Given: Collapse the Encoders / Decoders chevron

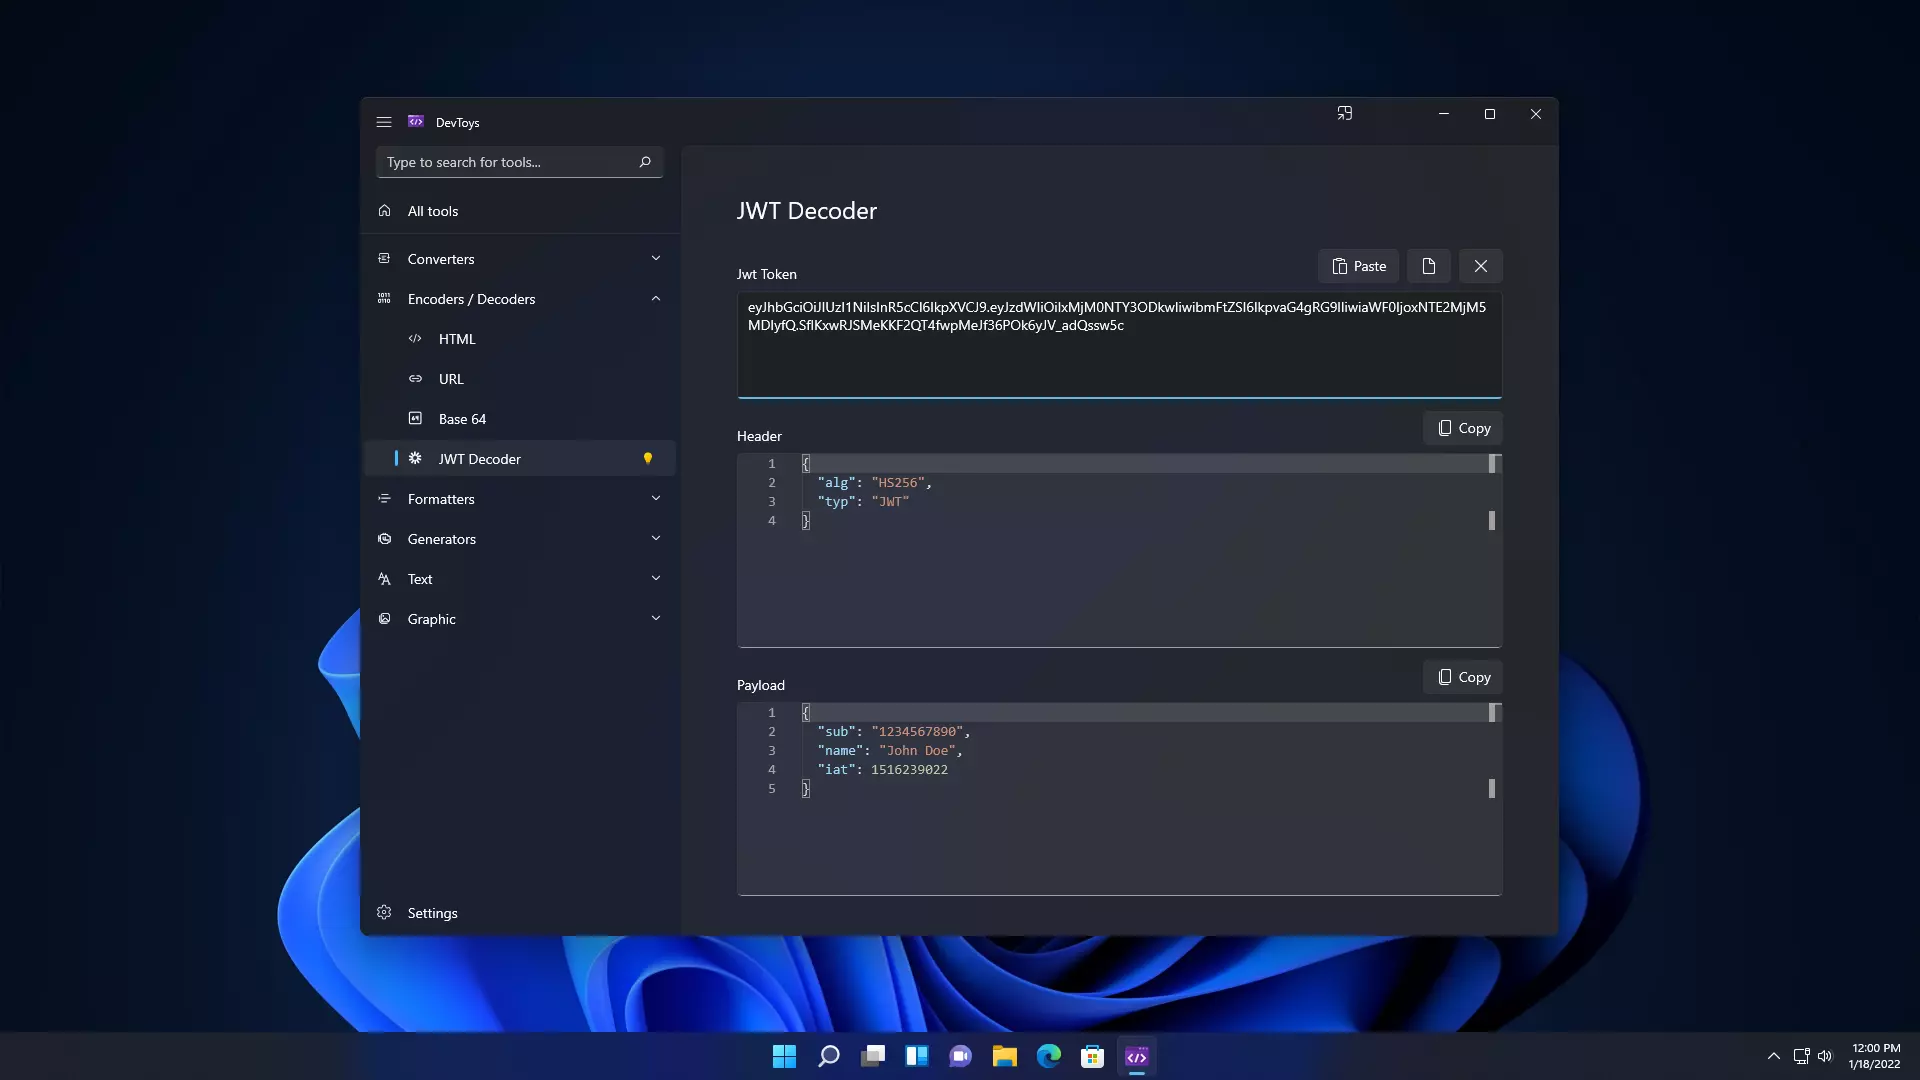Looking at the screenshot, I should coord(656,298).
